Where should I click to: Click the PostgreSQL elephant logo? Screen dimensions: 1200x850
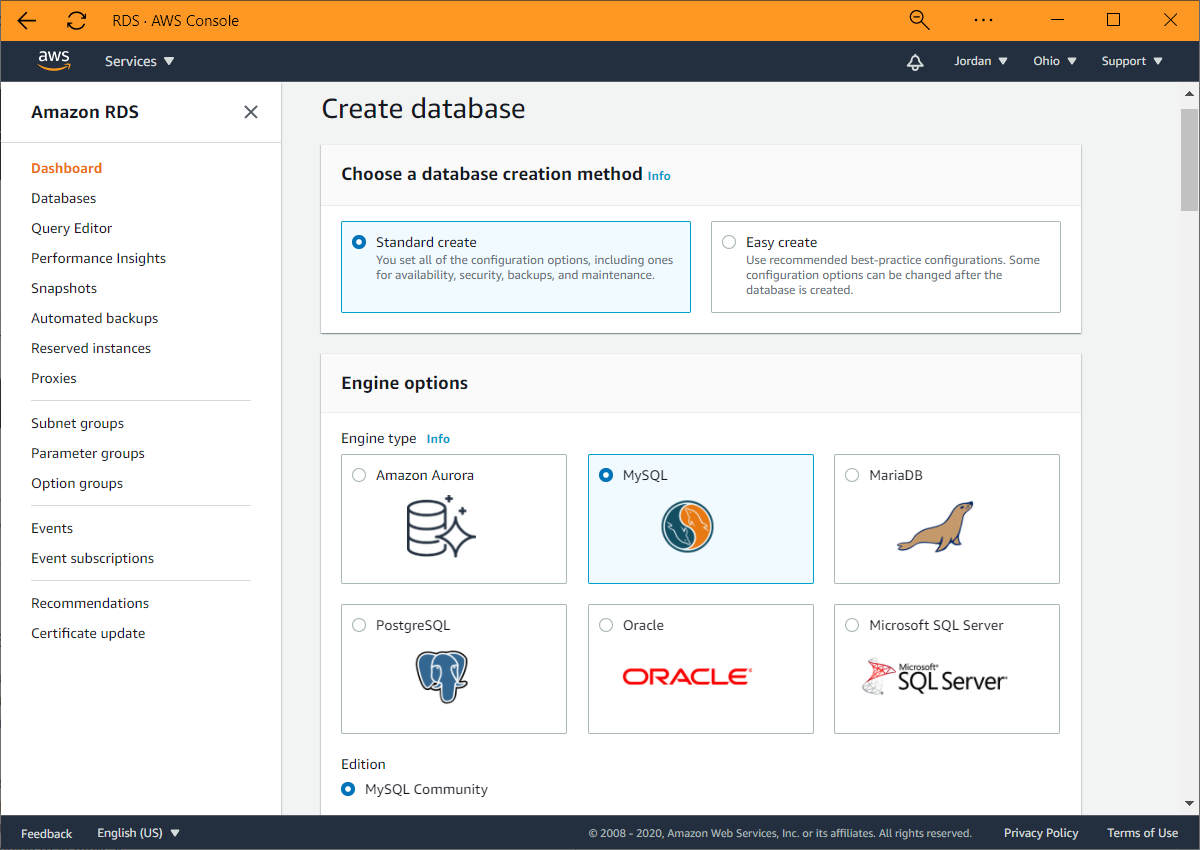(x=442, y=676)
